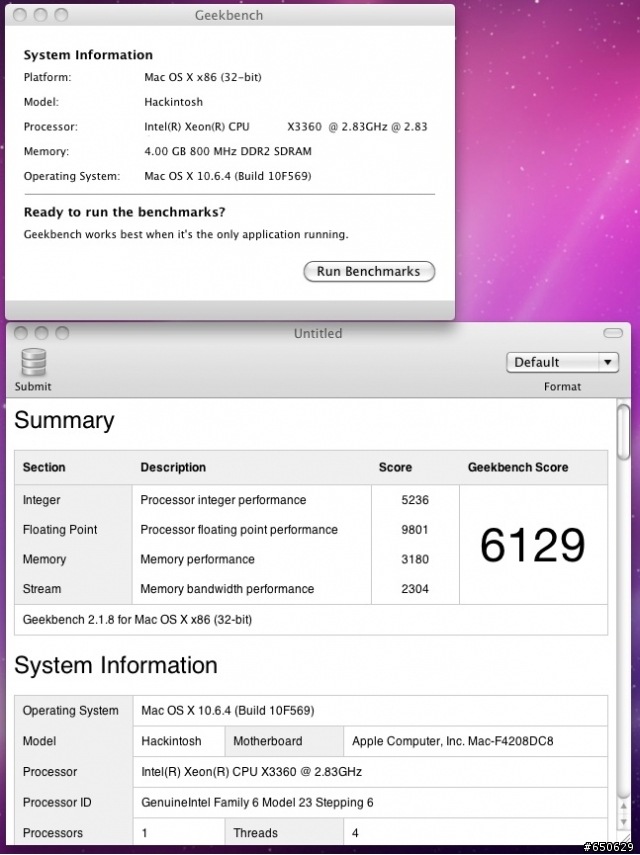The height and width of the screenshot is (855, 640).
Task: Close the Geekbench window with red button
Action: (x=20, y=15)
